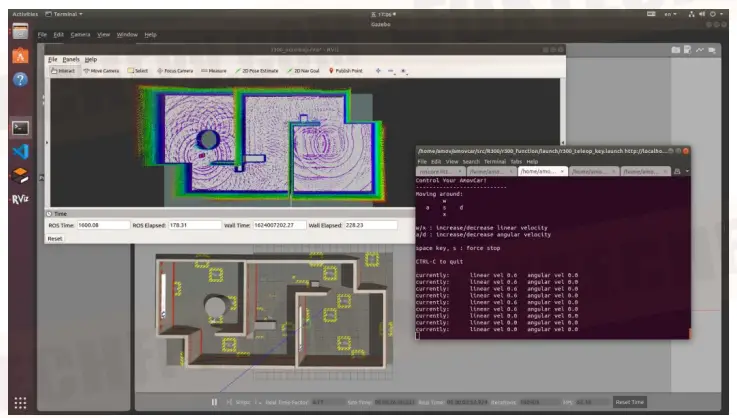Select the Interact tool in RViz
The height and width of the screenshot is (418, 737).
63,71
